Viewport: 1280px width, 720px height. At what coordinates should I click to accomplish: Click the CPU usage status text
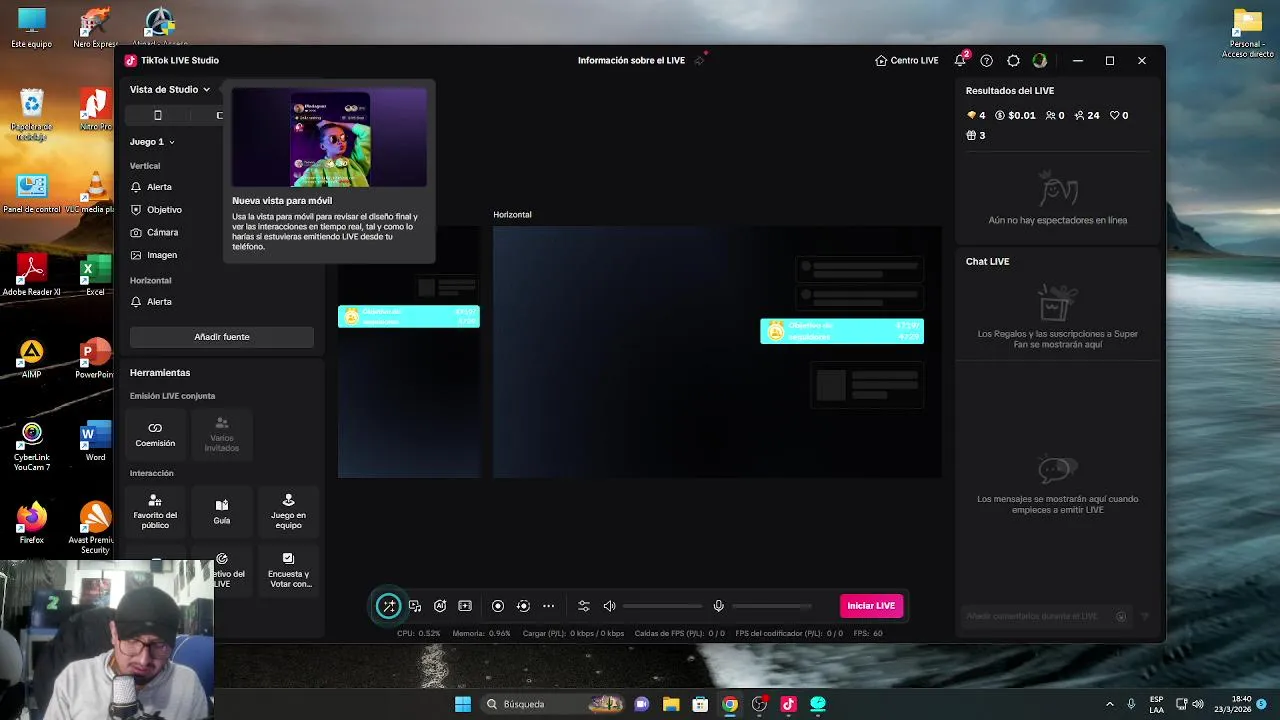click(418, 633)
